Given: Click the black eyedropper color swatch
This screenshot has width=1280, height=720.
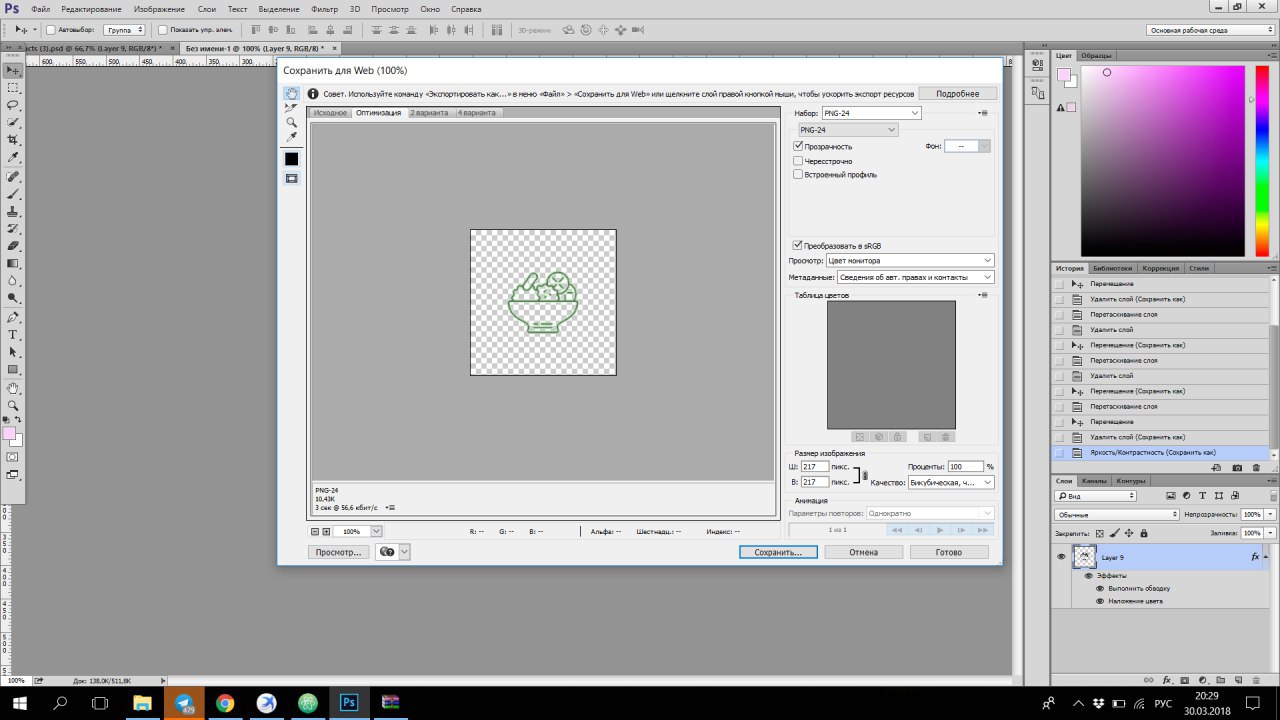Looking at the screenshot, I should 291,159.
